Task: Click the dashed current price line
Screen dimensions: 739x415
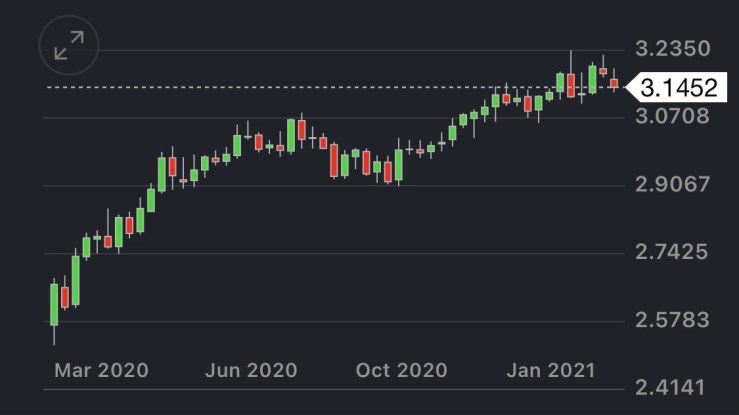Action: pos(300,87)
